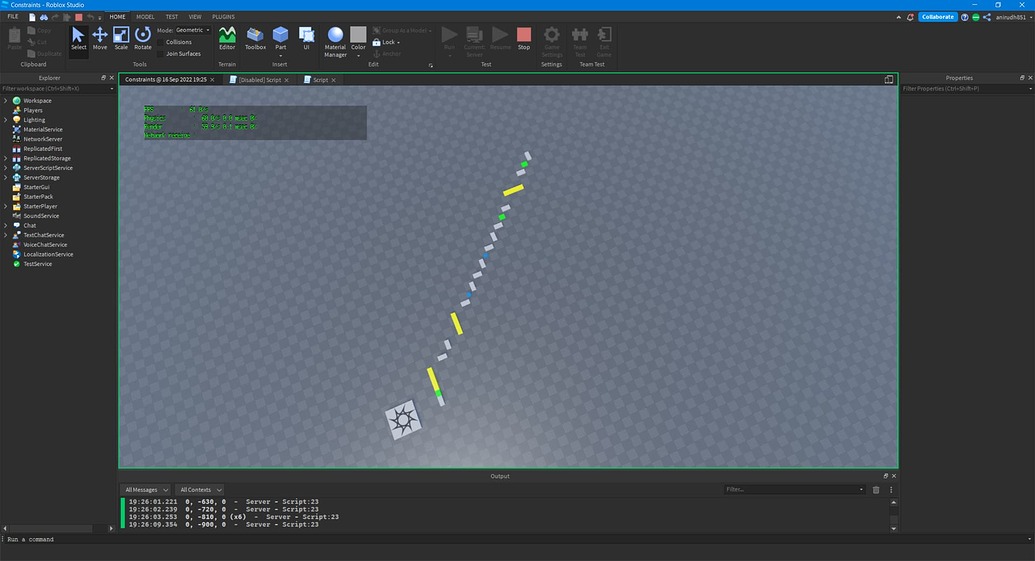Undock the Output panel

point(886,476)
